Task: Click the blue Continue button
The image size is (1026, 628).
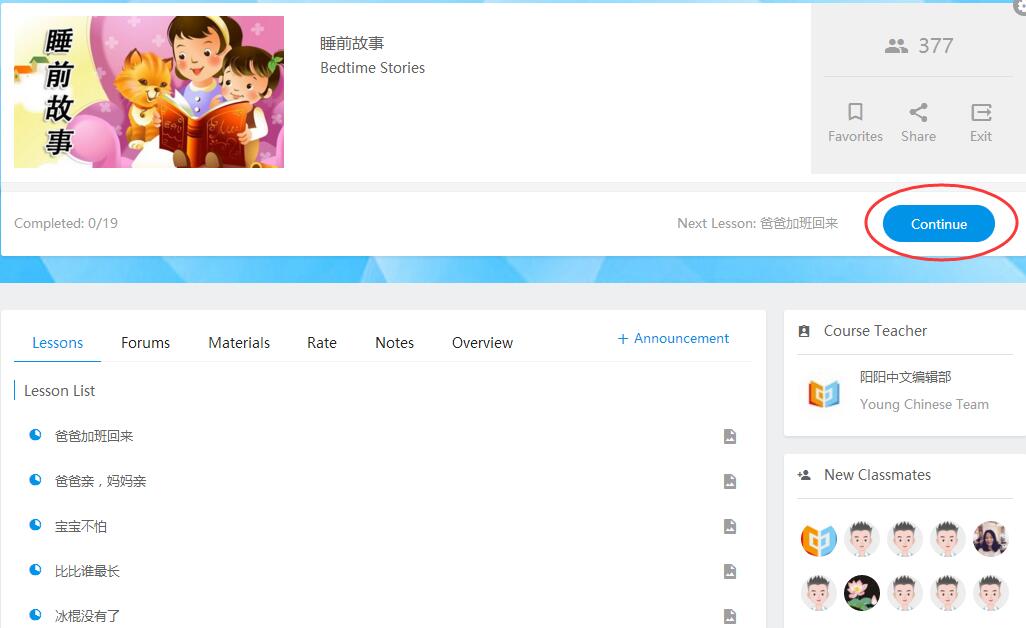Action: point(938,224)
